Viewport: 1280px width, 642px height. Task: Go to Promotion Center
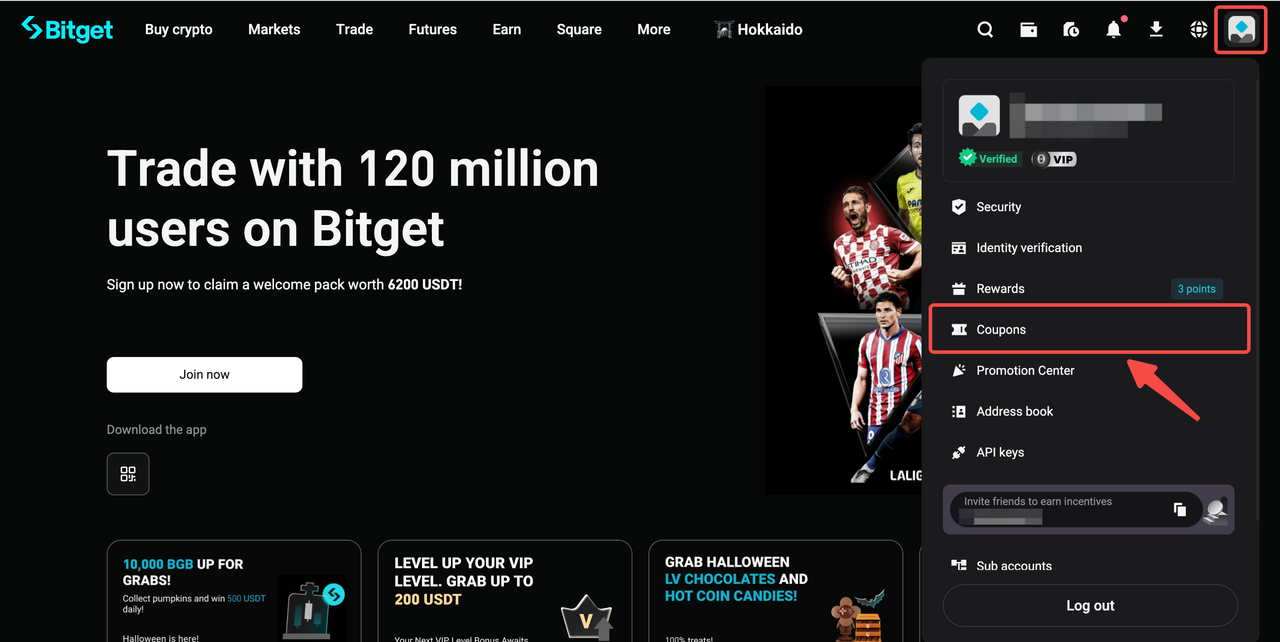click(x=1088, y=370)
